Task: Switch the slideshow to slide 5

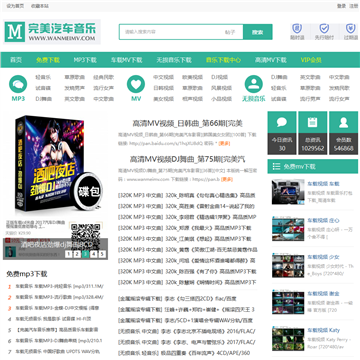Action: [102, 254]
